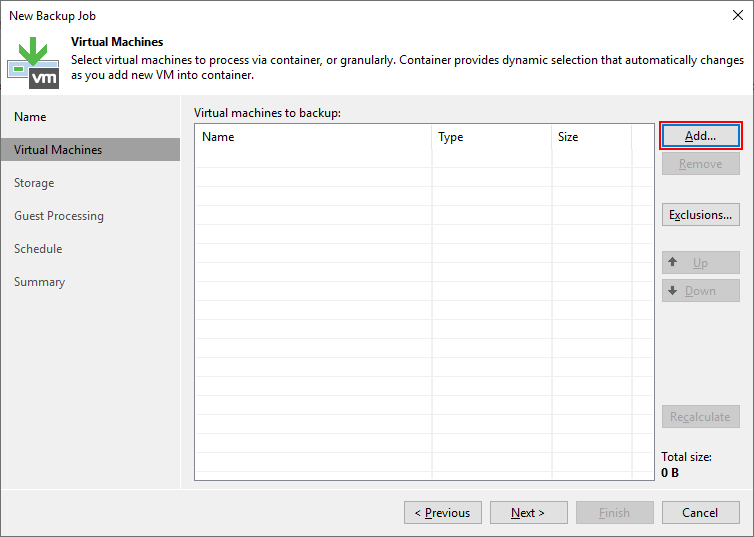This screenshot has width=754, height=537.
Task: Click the Remove button
Action: 700,164
